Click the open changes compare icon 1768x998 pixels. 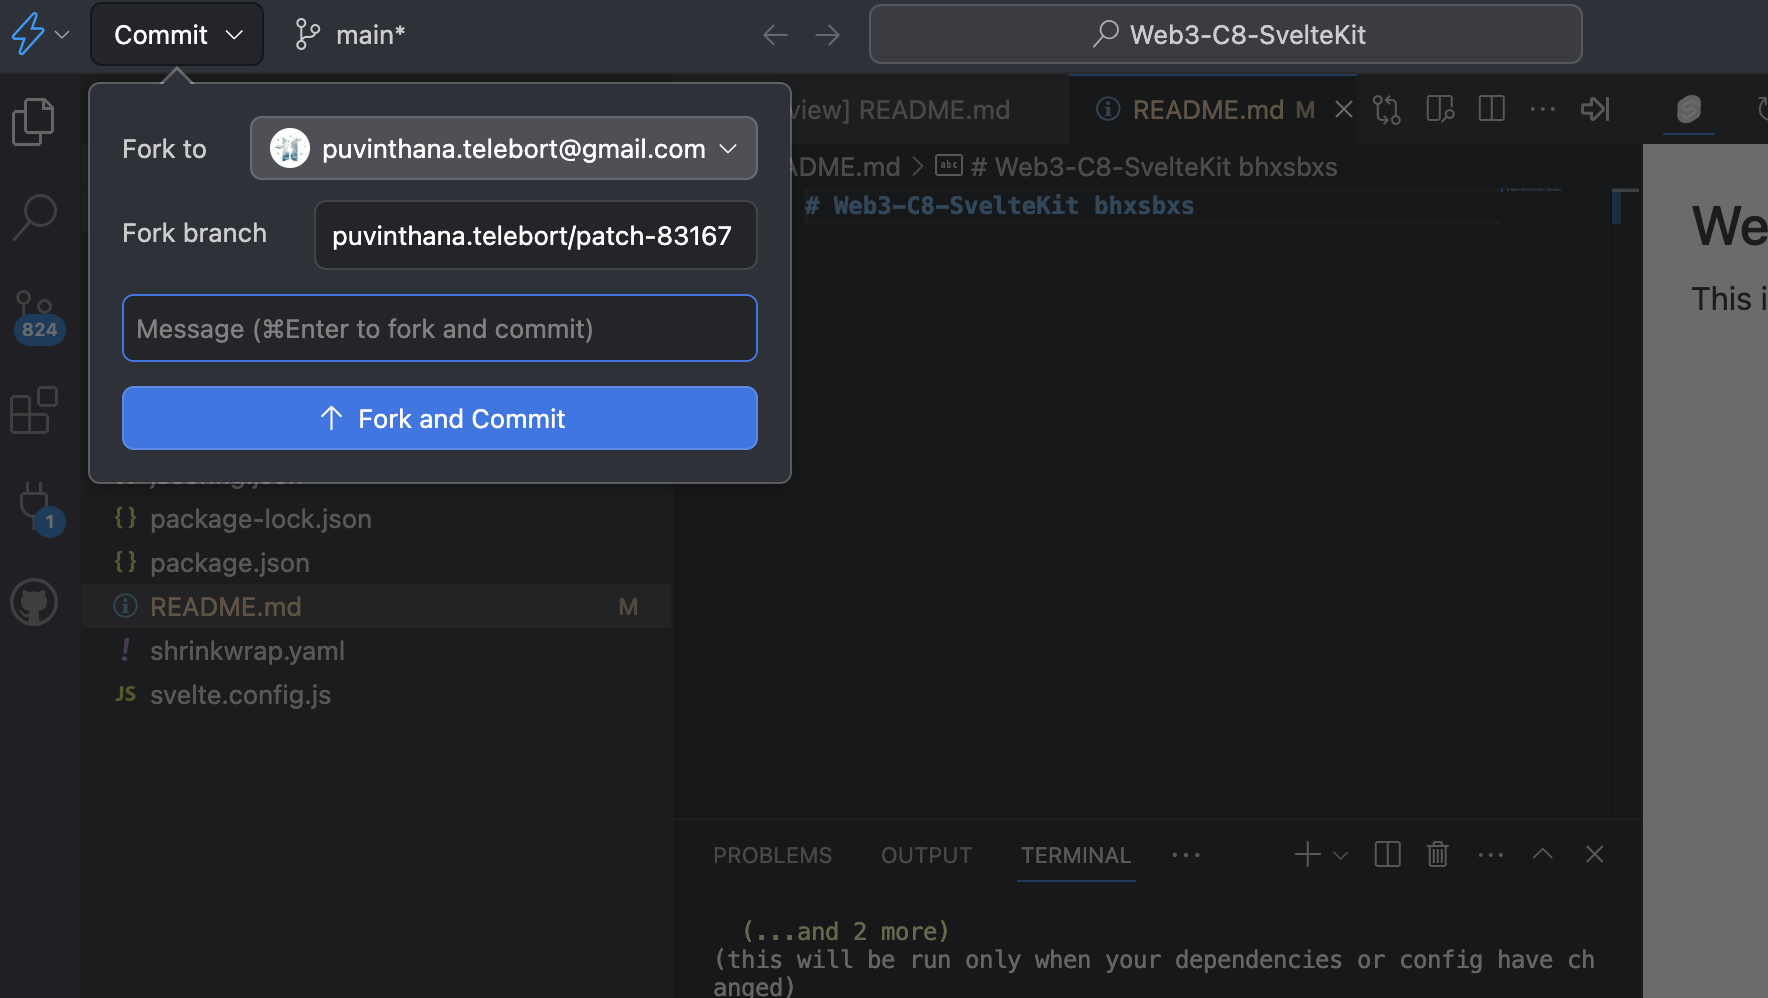pyautogui.click(x=1387, y=109)
